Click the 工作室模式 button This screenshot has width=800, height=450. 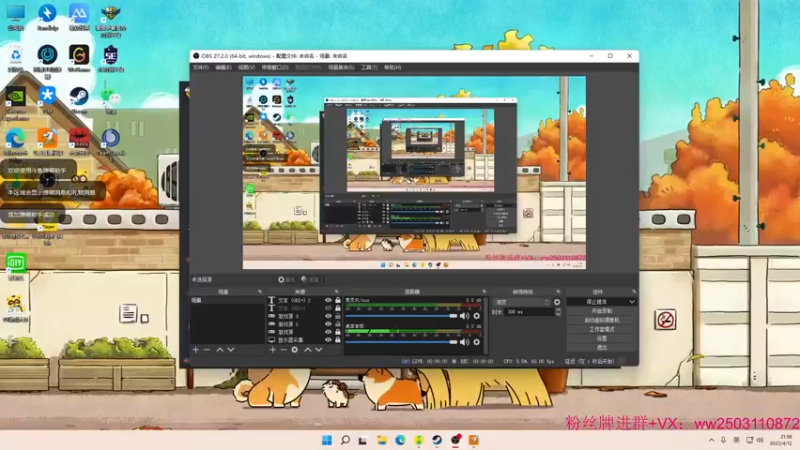(x=602, y=329)
